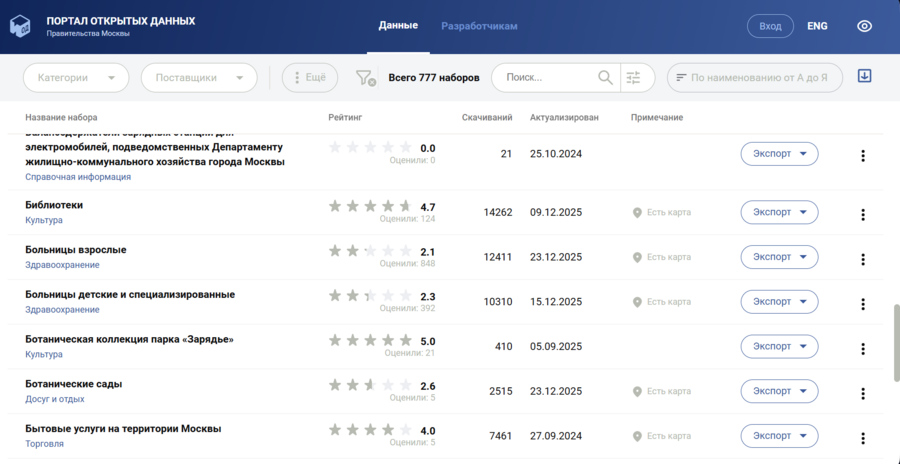This screenshot has height=464, width=900.
Task: Open sort order 'По наименованию' selector
Action: point(754,78)
